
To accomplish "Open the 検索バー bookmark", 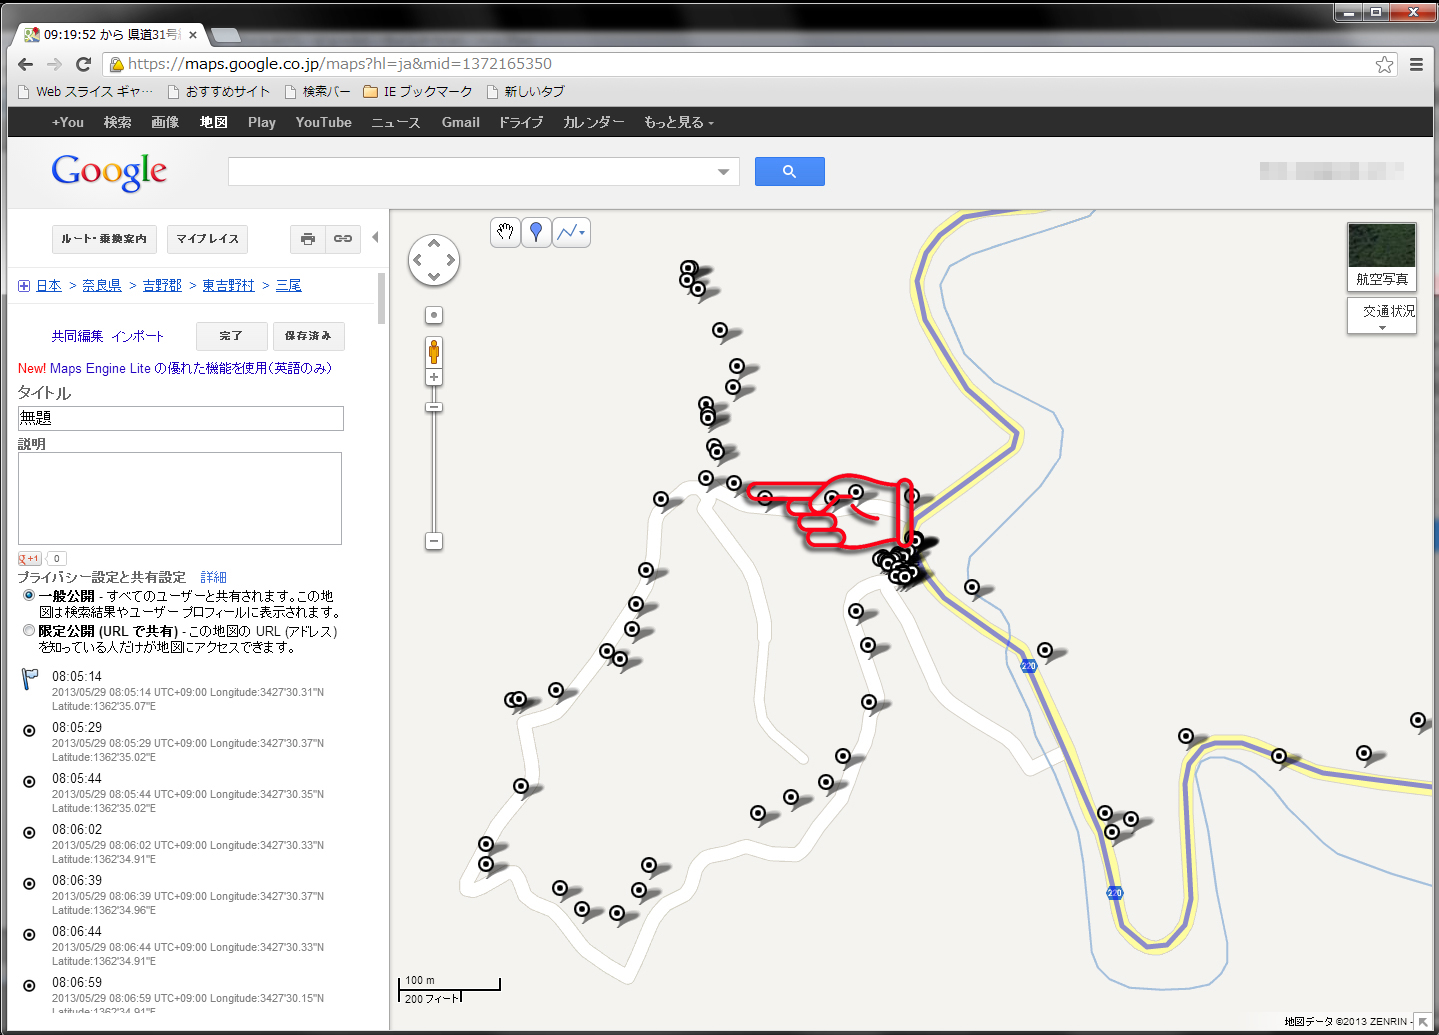I will coord(317,92).
